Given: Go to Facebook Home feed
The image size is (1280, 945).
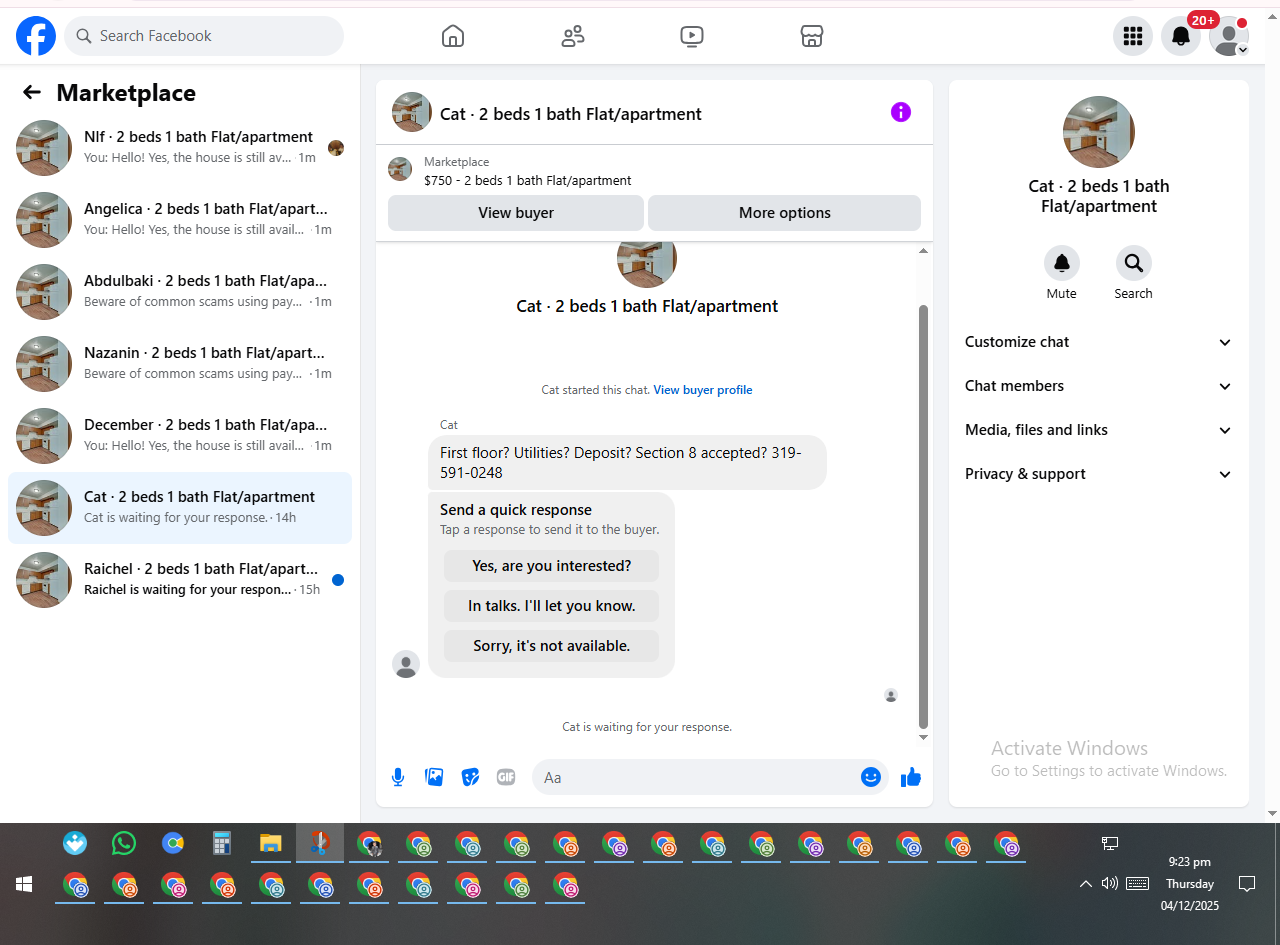Looking at the screenshot, I should tap(453, 37).
